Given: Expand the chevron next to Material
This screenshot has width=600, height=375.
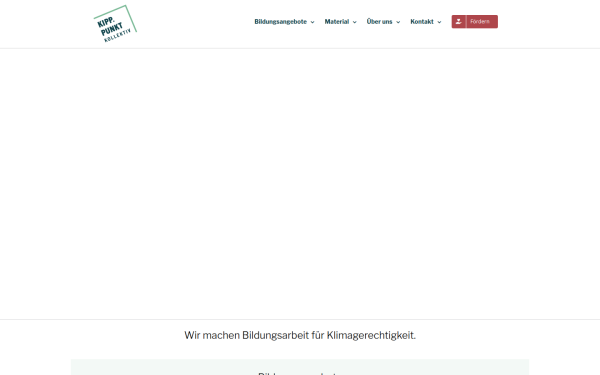Looking at the screenshot, I should (355, 22).
